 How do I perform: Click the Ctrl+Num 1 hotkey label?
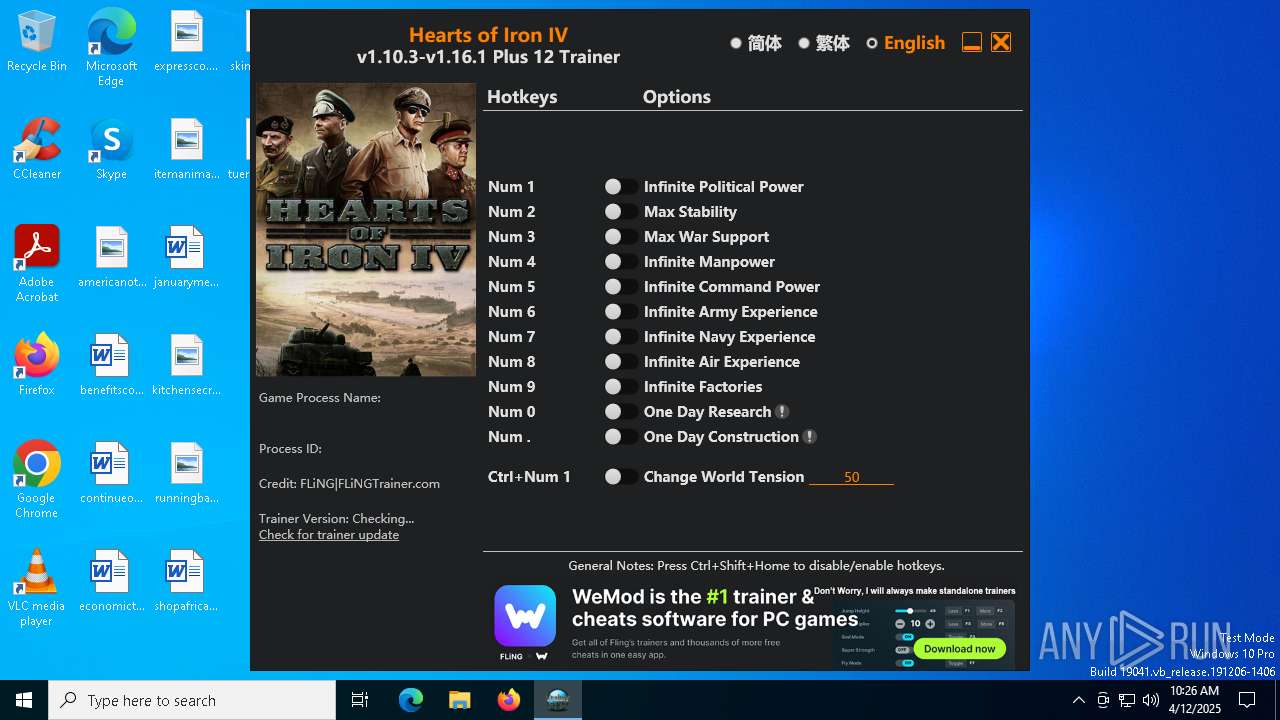tap(529, 477)
